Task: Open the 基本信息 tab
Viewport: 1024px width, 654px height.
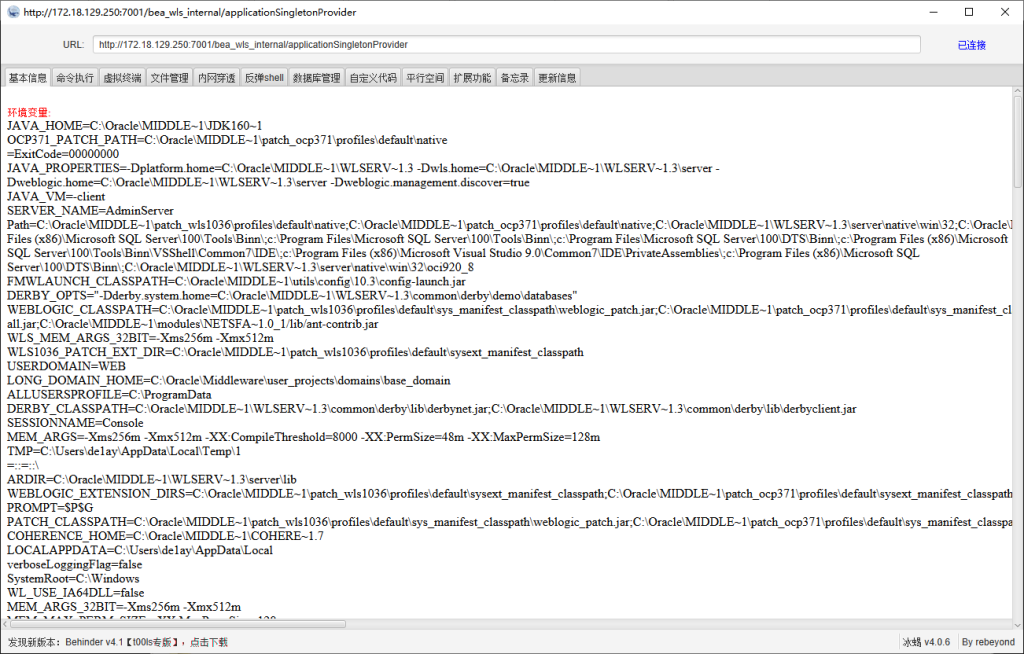Action: coord(27,78)
